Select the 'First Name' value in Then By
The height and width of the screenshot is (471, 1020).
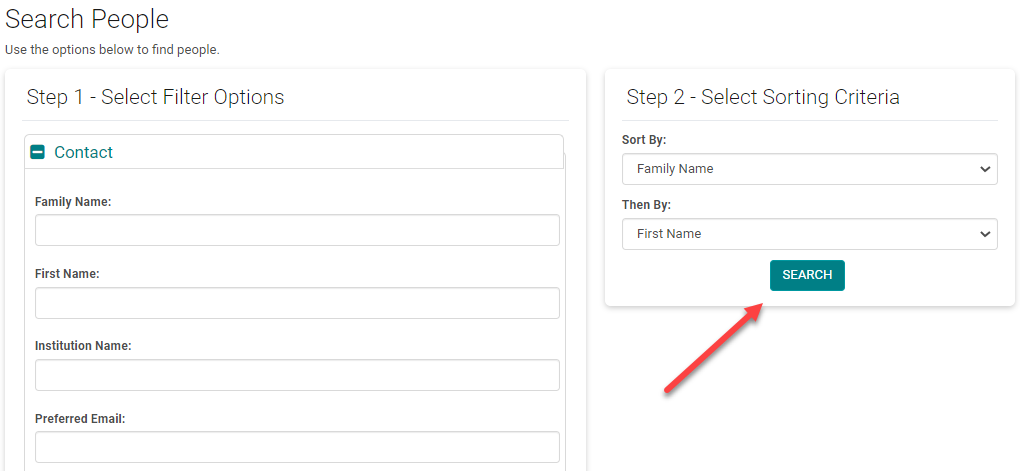[x=669, y=234]
